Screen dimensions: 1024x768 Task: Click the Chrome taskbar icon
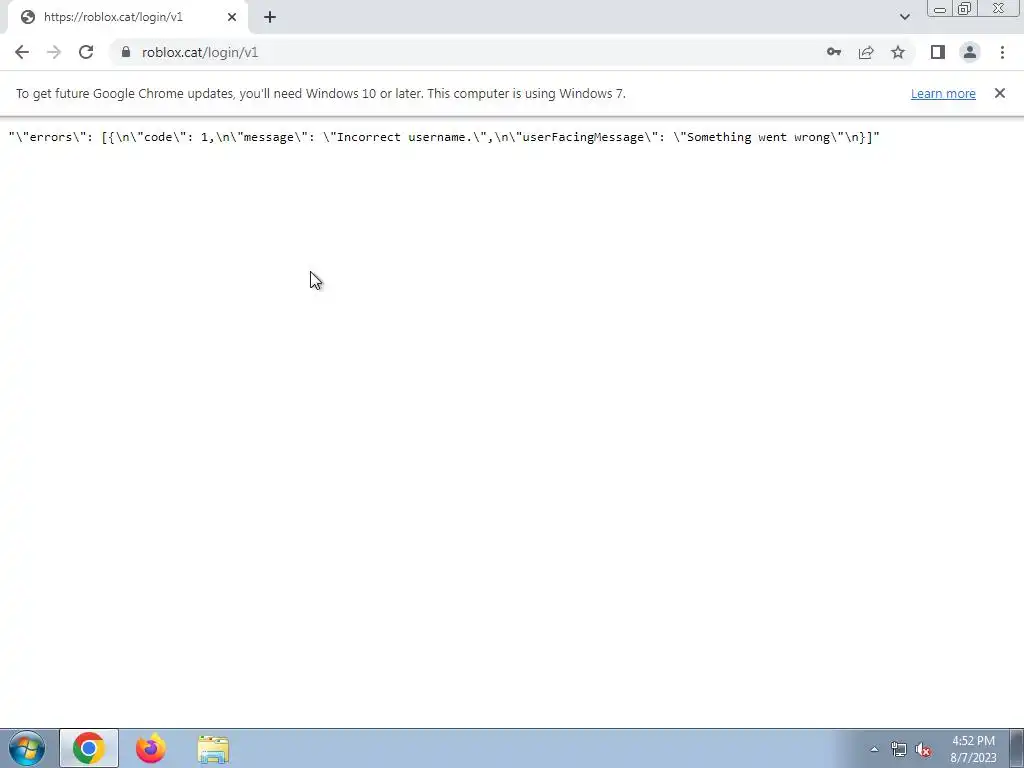pos(89,748)
